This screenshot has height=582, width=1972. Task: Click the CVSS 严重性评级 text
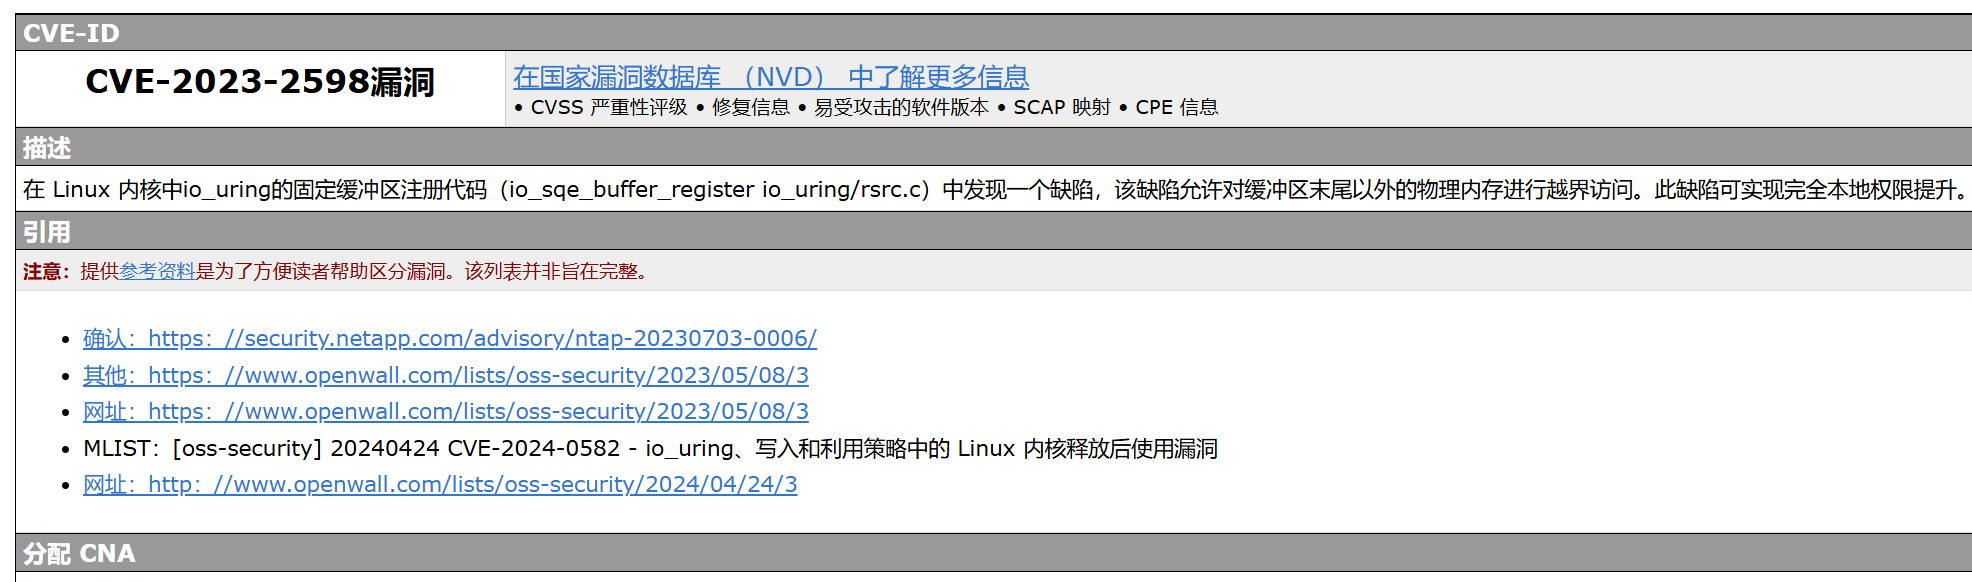pos(609,107)
